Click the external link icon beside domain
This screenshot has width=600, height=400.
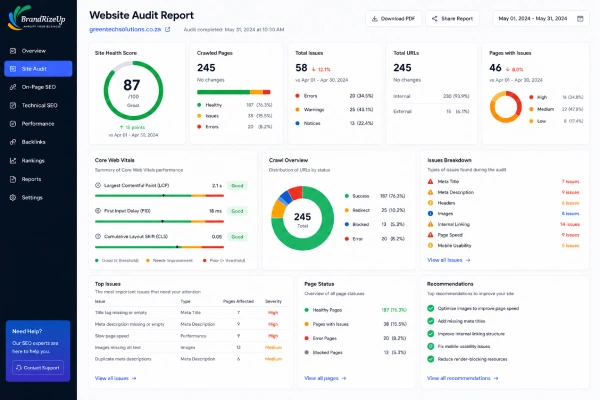click(x=168, y=29)
